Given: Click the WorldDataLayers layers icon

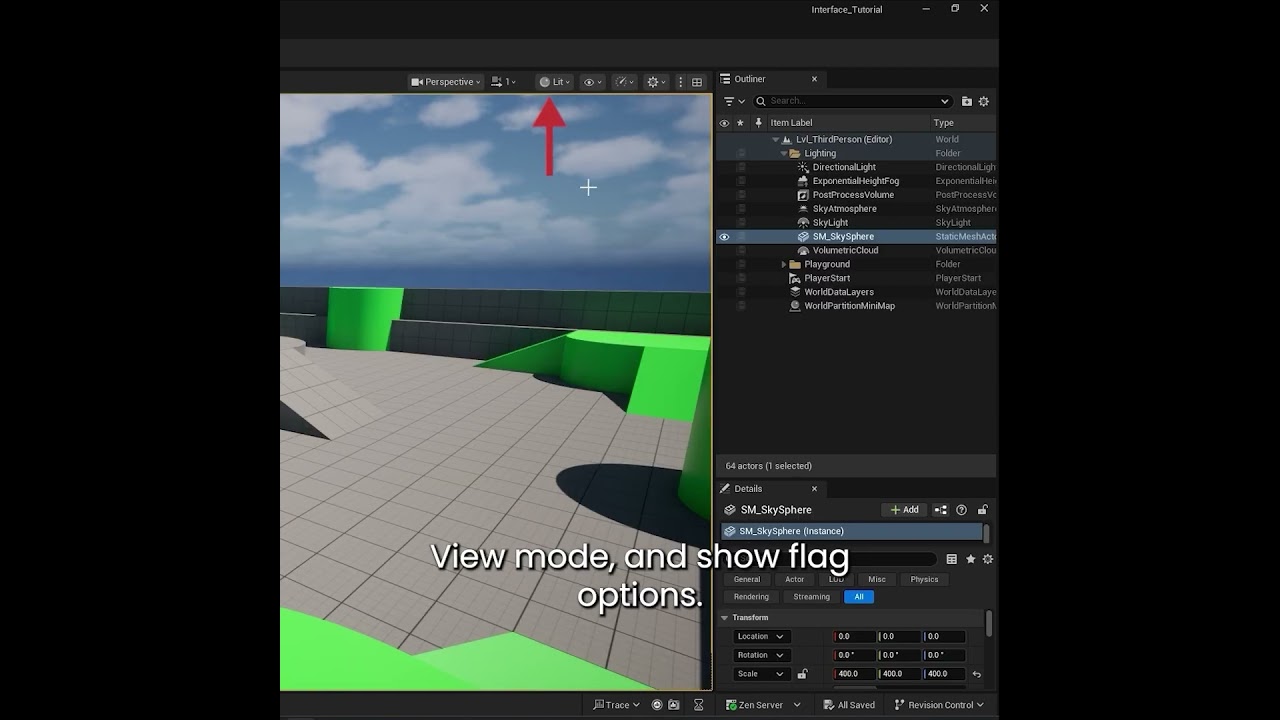Looking at the screenshot, I should (795, 292).
